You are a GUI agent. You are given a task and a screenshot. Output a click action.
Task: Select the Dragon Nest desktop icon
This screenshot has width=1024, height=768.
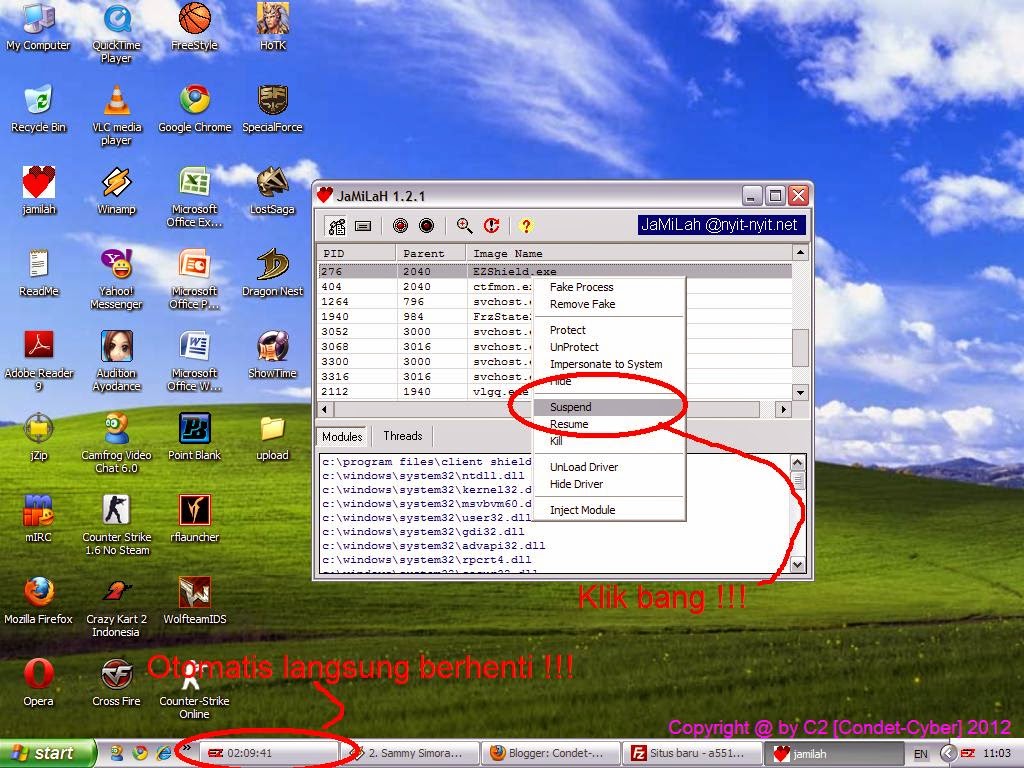[x=273, y=273]
